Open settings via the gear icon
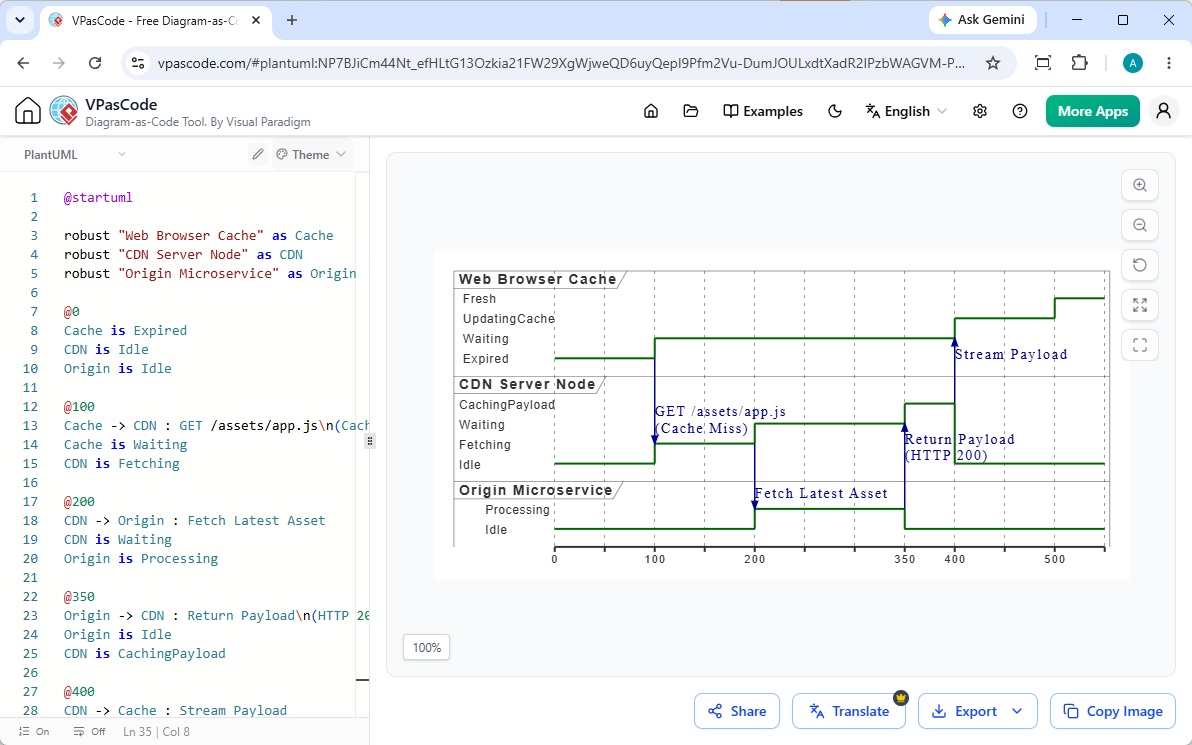This screenshot has height=745, width=1192. tap(980, 111)
